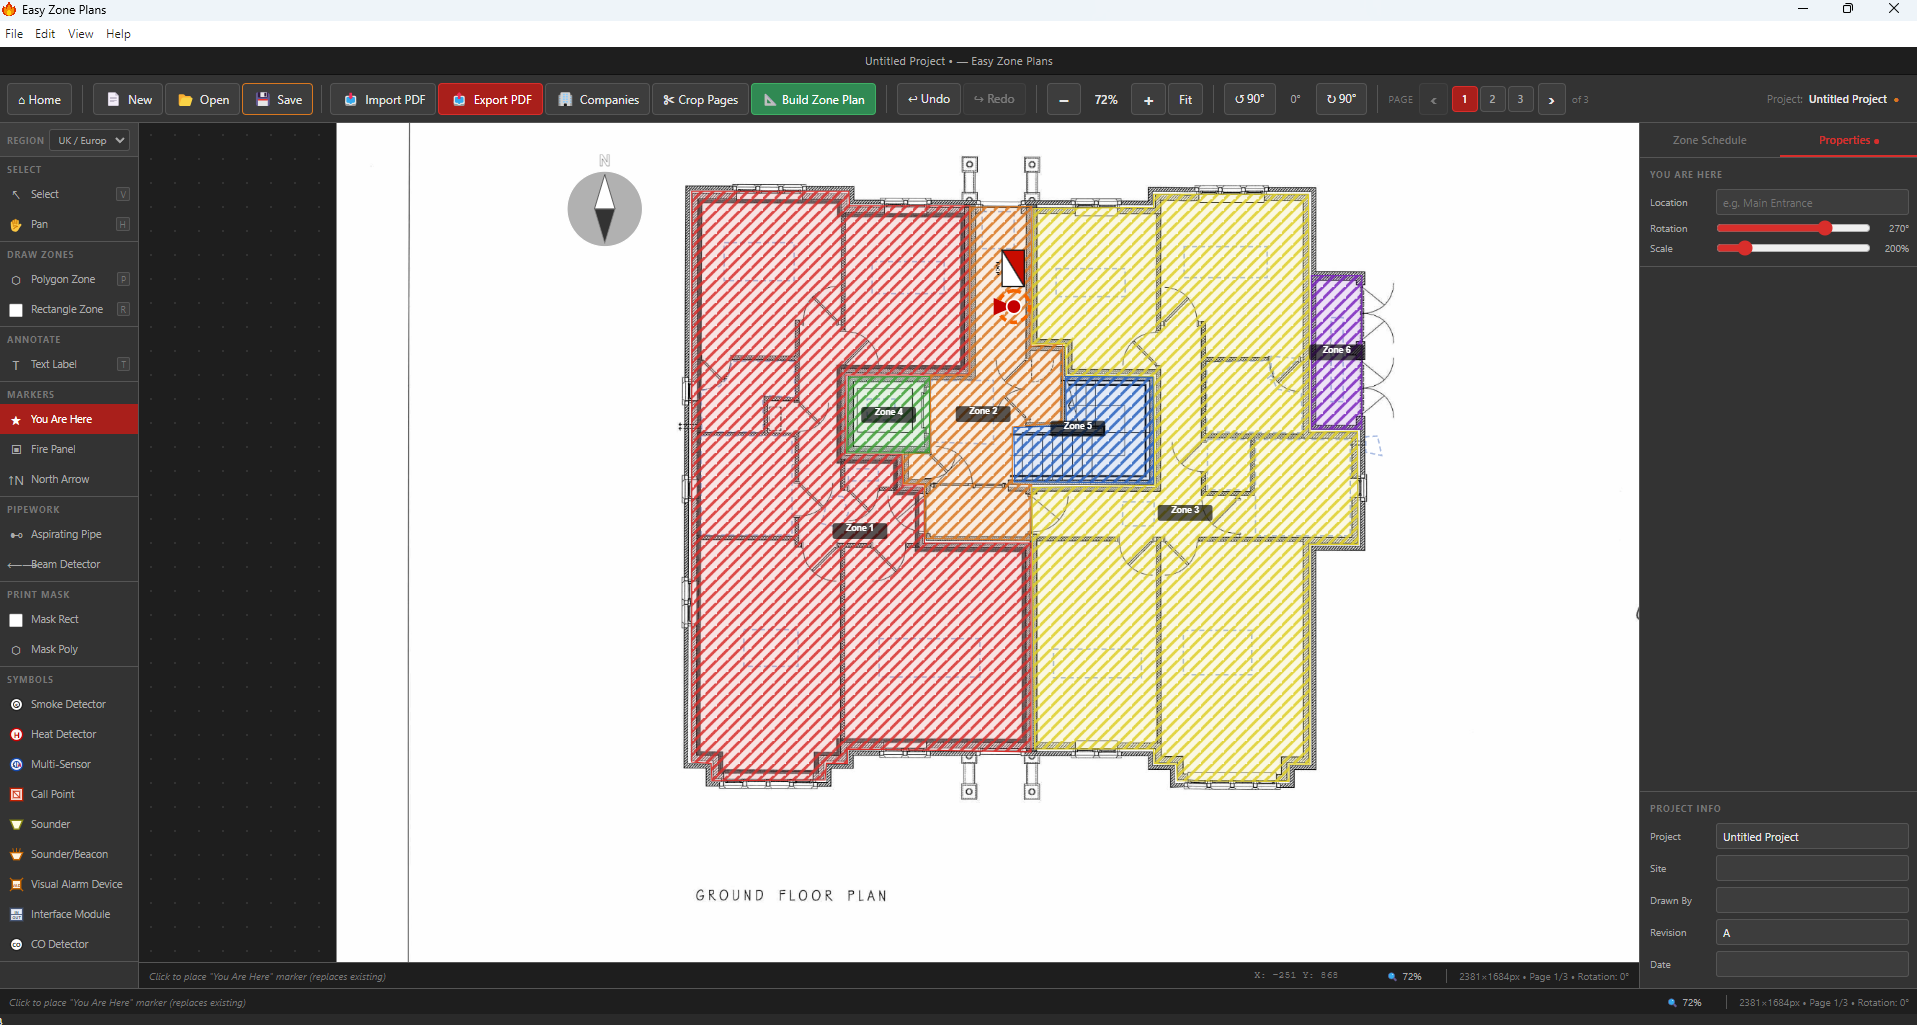The width and height of the screenshot is (1917, 1025).
Task: Select the Select tool in sidebar
Action: point(69,194)
